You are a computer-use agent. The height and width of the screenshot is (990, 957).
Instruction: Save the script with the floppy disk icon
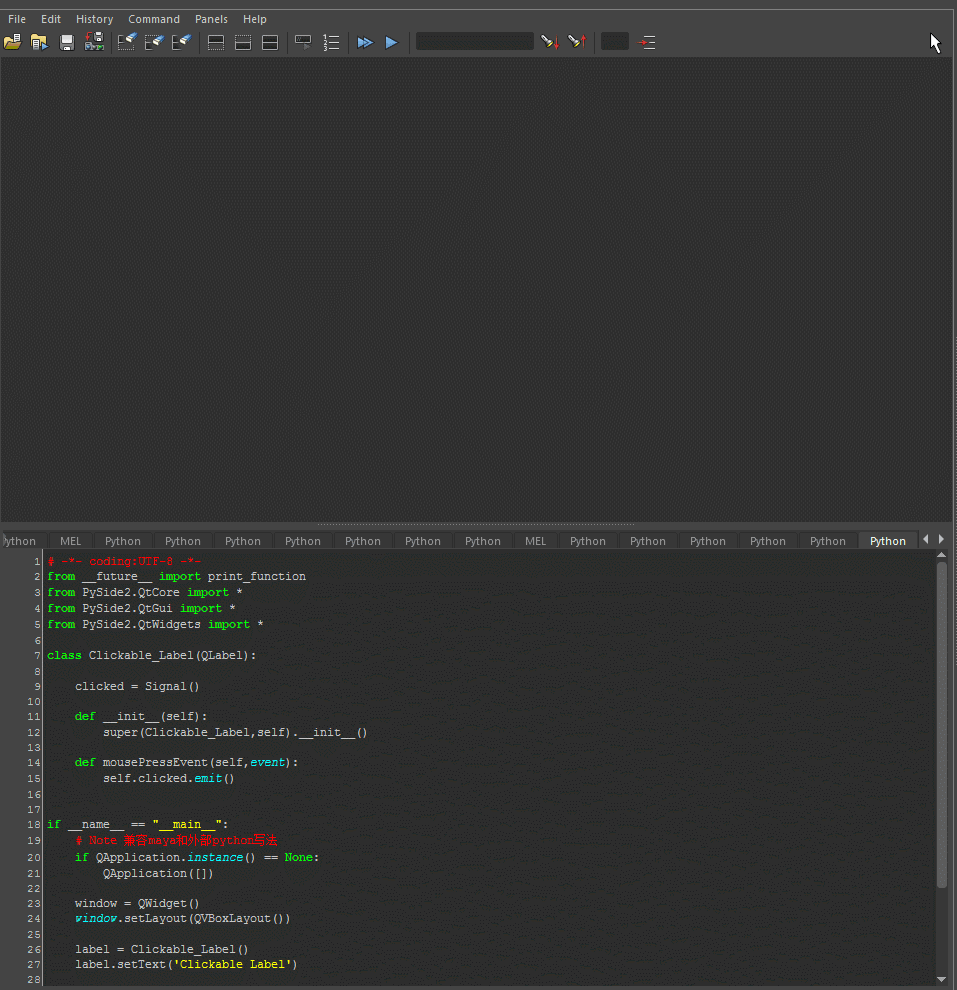[67, 42]
